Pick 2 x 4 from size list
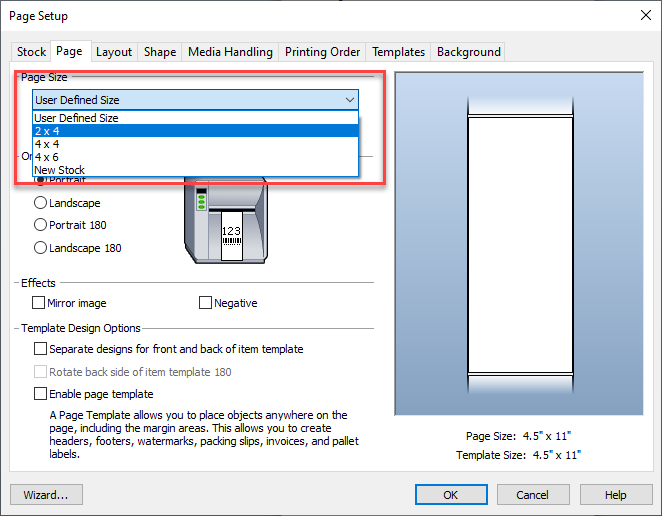662x516 pixels. [196, 131]
